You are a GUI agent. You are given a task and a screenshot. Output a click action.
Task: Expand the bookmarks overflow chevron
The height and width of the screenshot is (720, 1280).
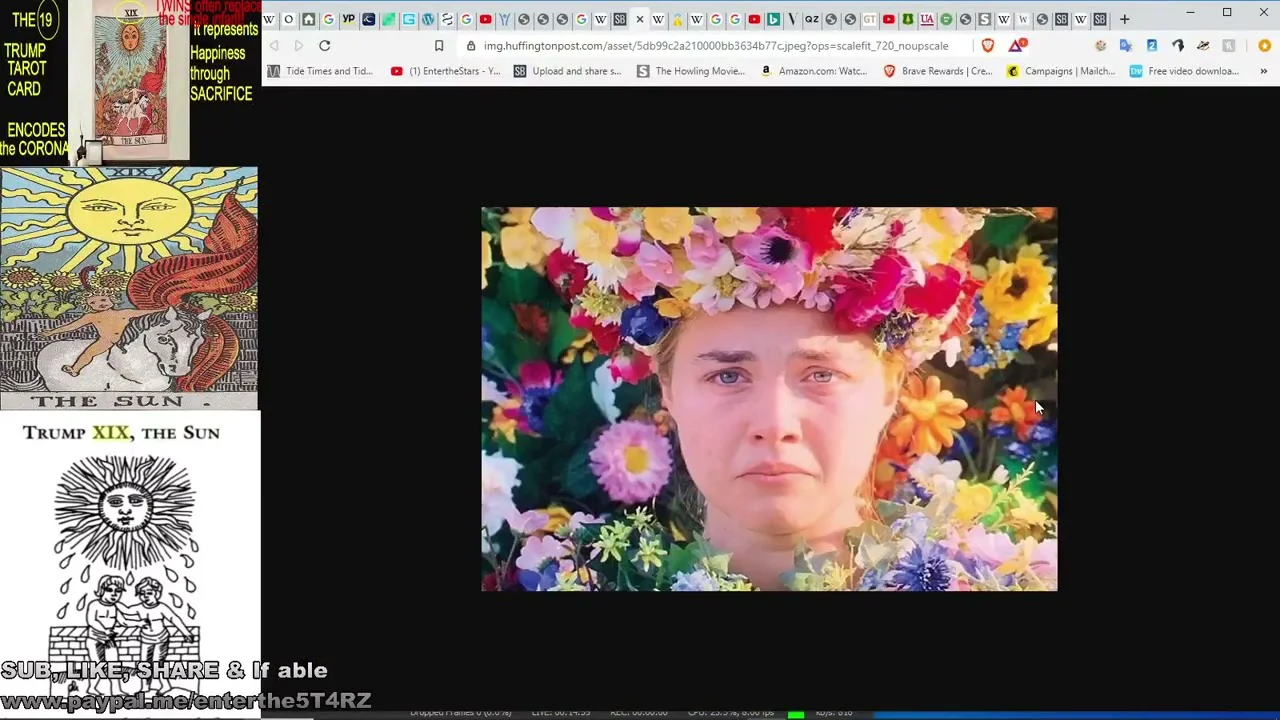coord(1263,71)
